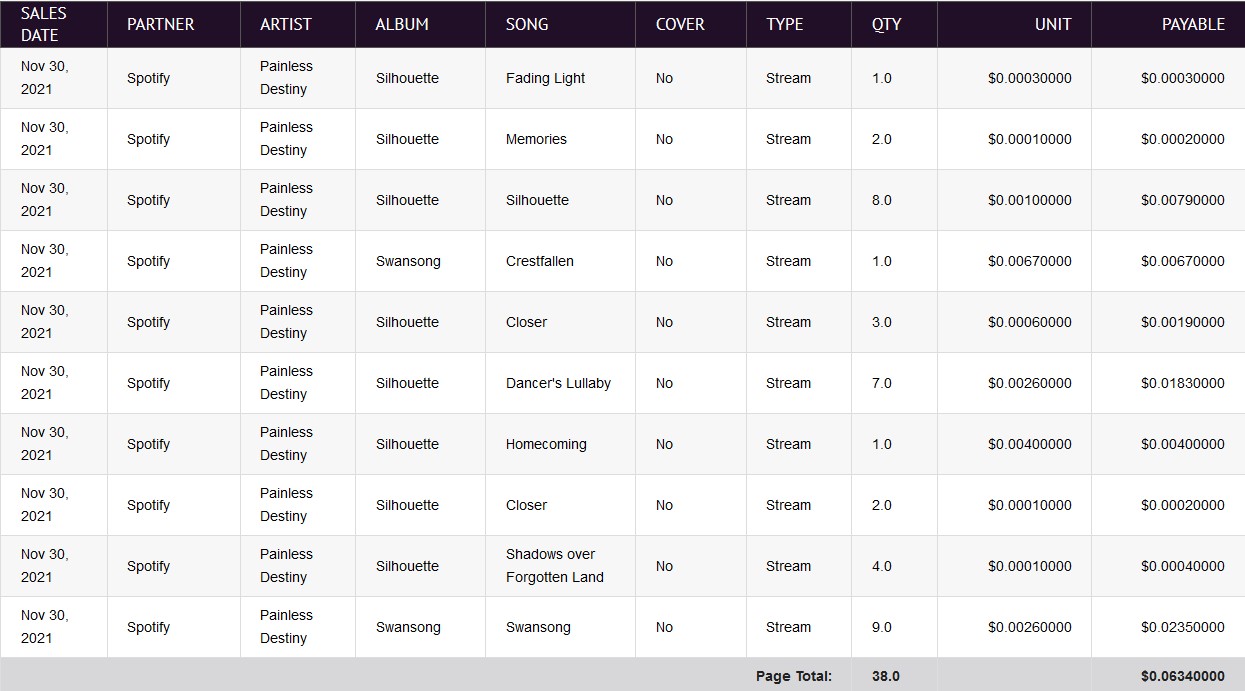
Task: Click cover value No in Shadows row
Action: [x=664, y=566]
